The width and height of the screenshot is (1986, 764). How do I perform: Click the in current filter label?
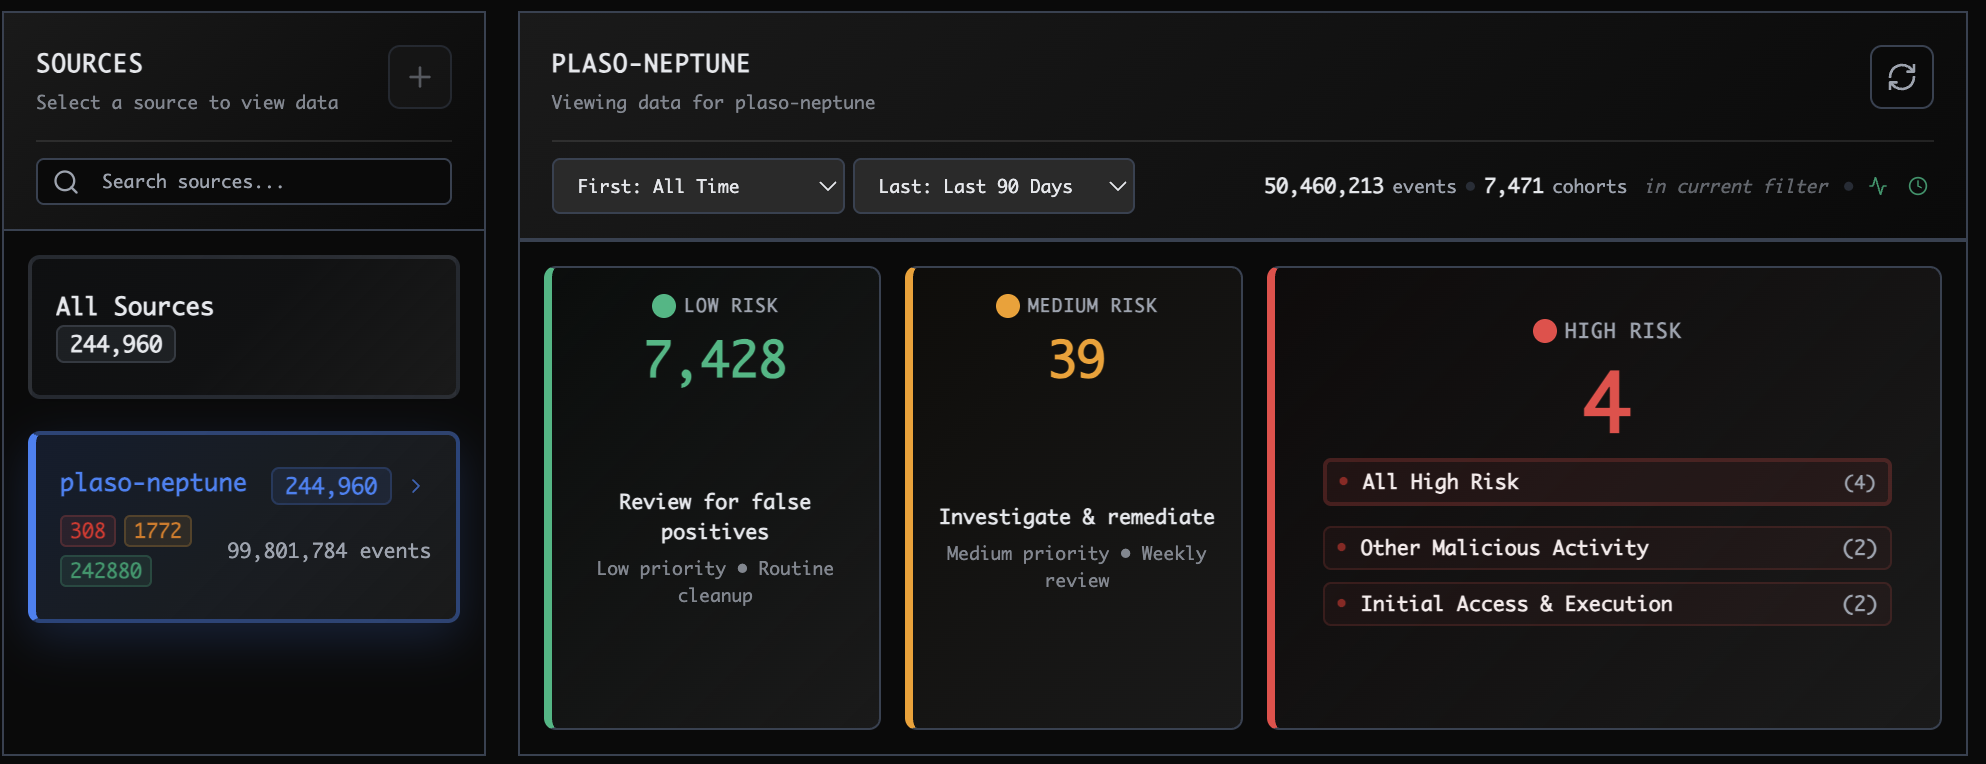[x=1737, y=186]
